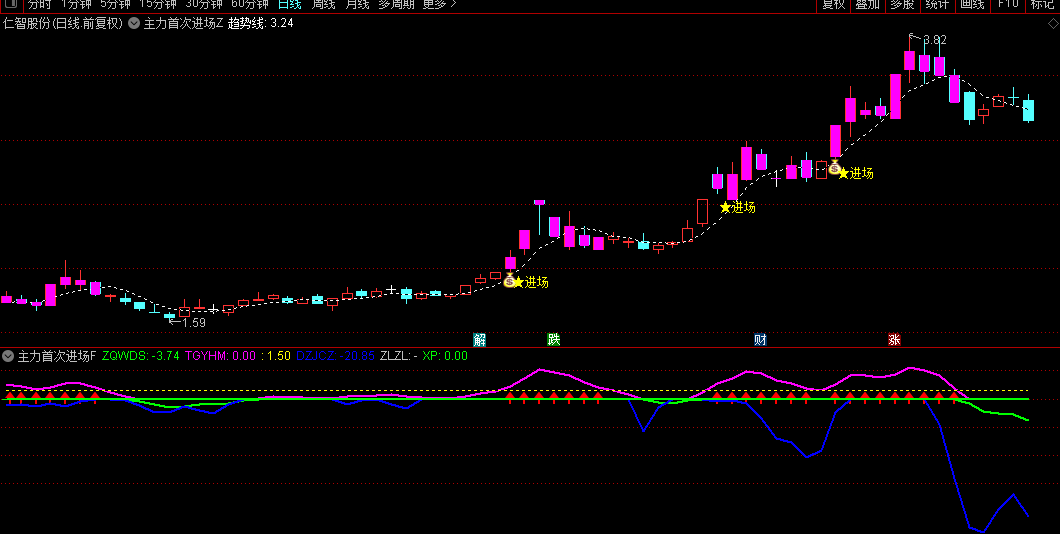Click the 叠加 overlay button
Screen dimensions: 1060x534
tap(867, 4)
